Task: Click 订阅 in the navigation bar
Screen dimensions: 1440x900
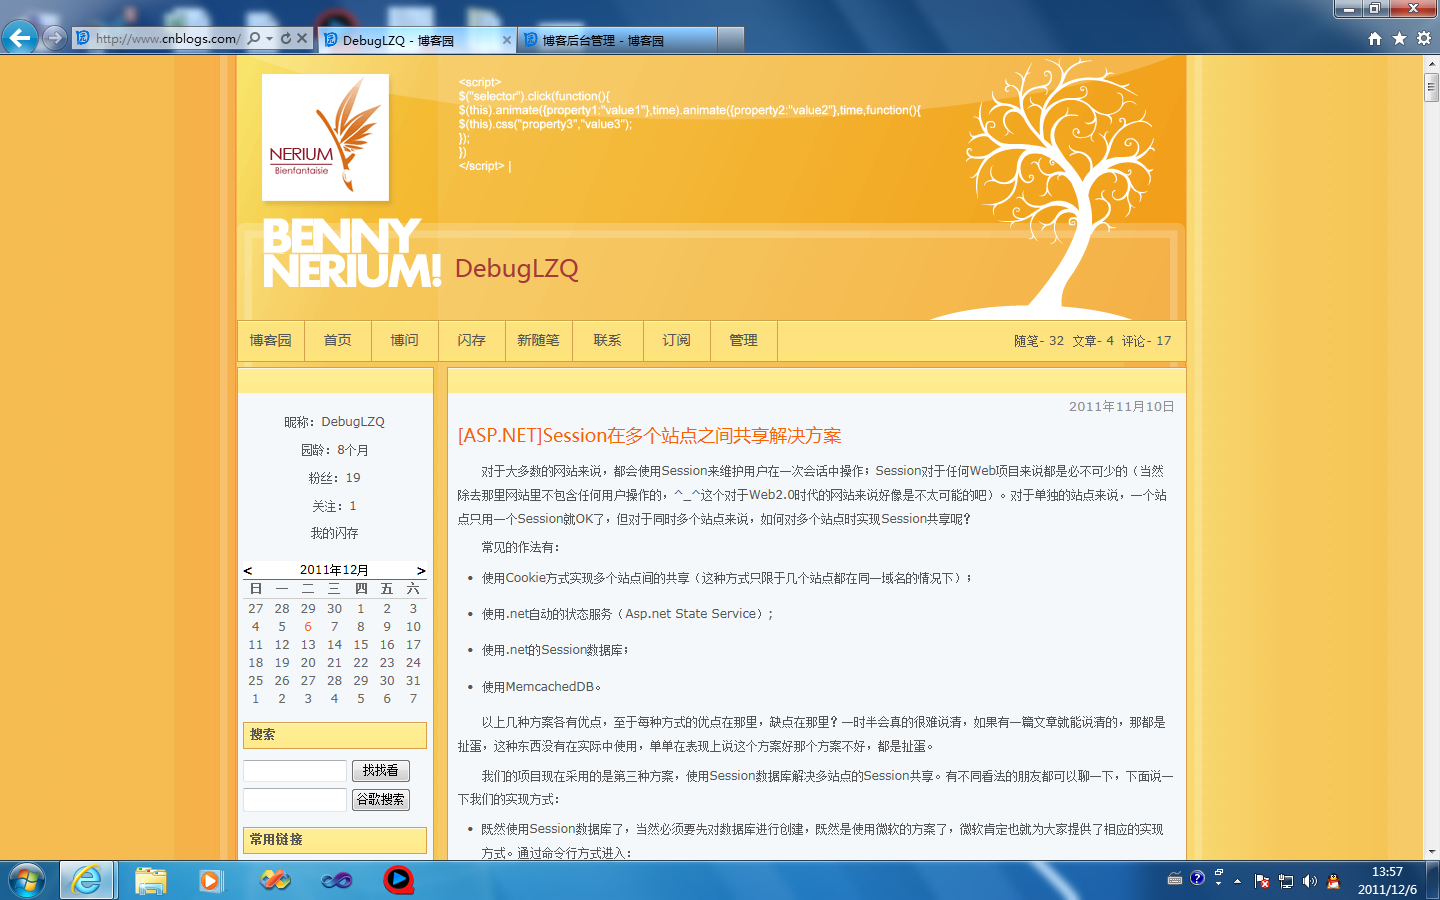Action: point(676,340)
